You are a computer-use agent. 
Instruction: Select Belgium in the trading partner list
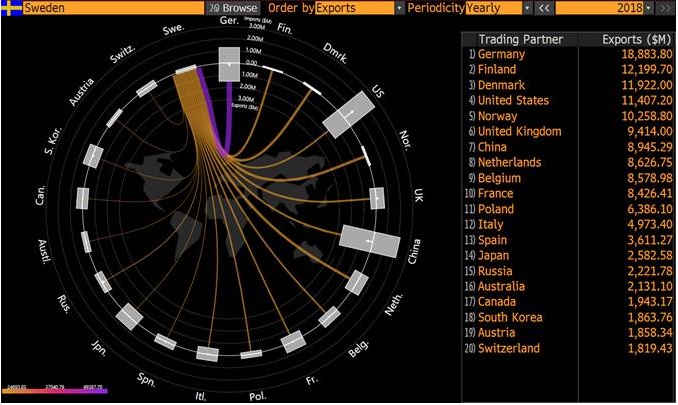pyautogui.click(x=499, y=178)
